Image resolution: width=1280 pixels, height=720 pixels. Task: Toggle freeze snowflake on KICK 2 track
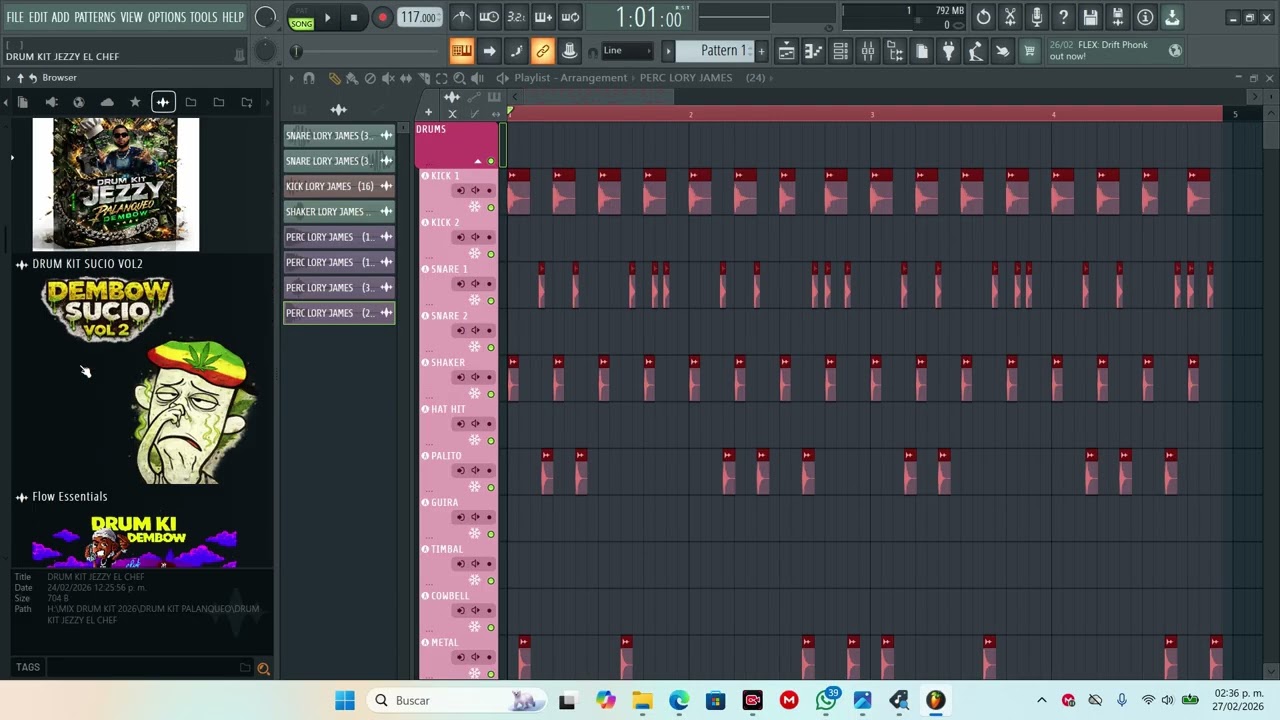pyautogui.click(x=475, y=254)
